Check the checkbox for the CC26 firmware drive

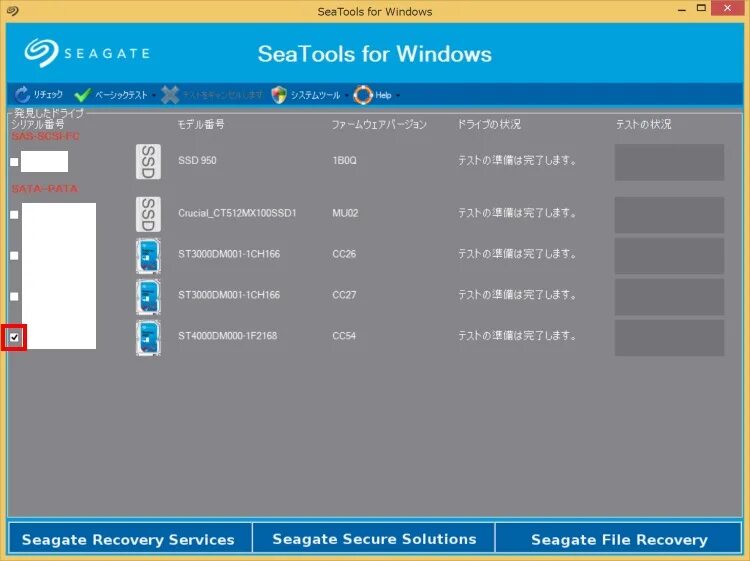(14, 256)
